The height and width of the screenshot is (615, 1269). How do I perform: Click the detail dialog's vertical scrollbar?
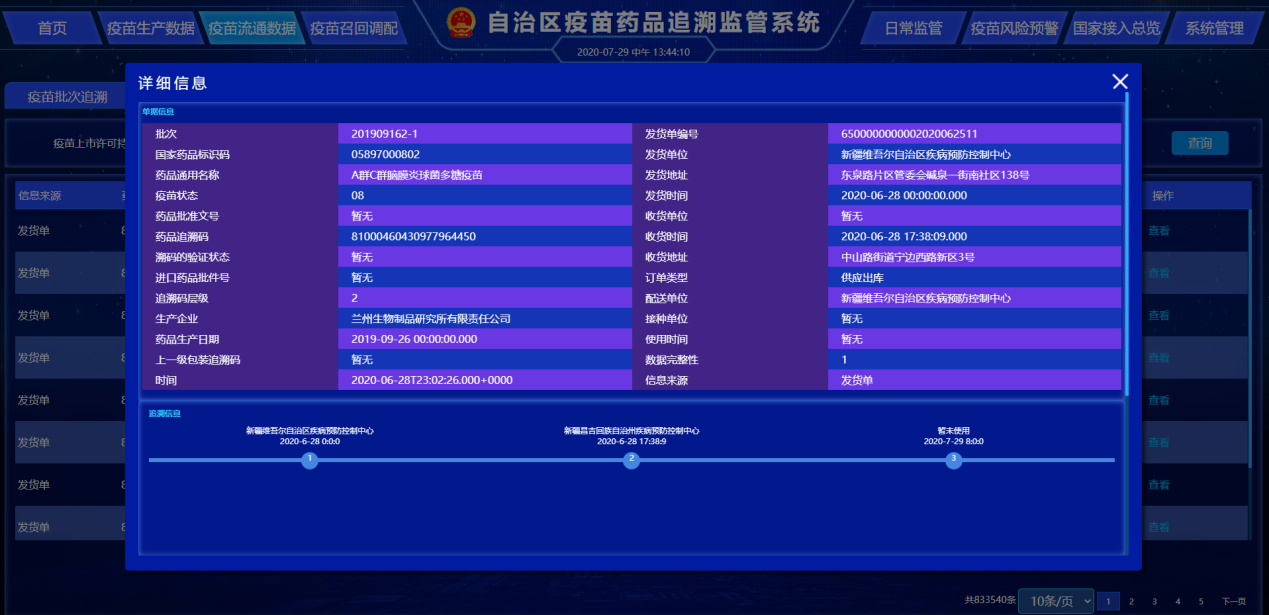coord(1127,240)
